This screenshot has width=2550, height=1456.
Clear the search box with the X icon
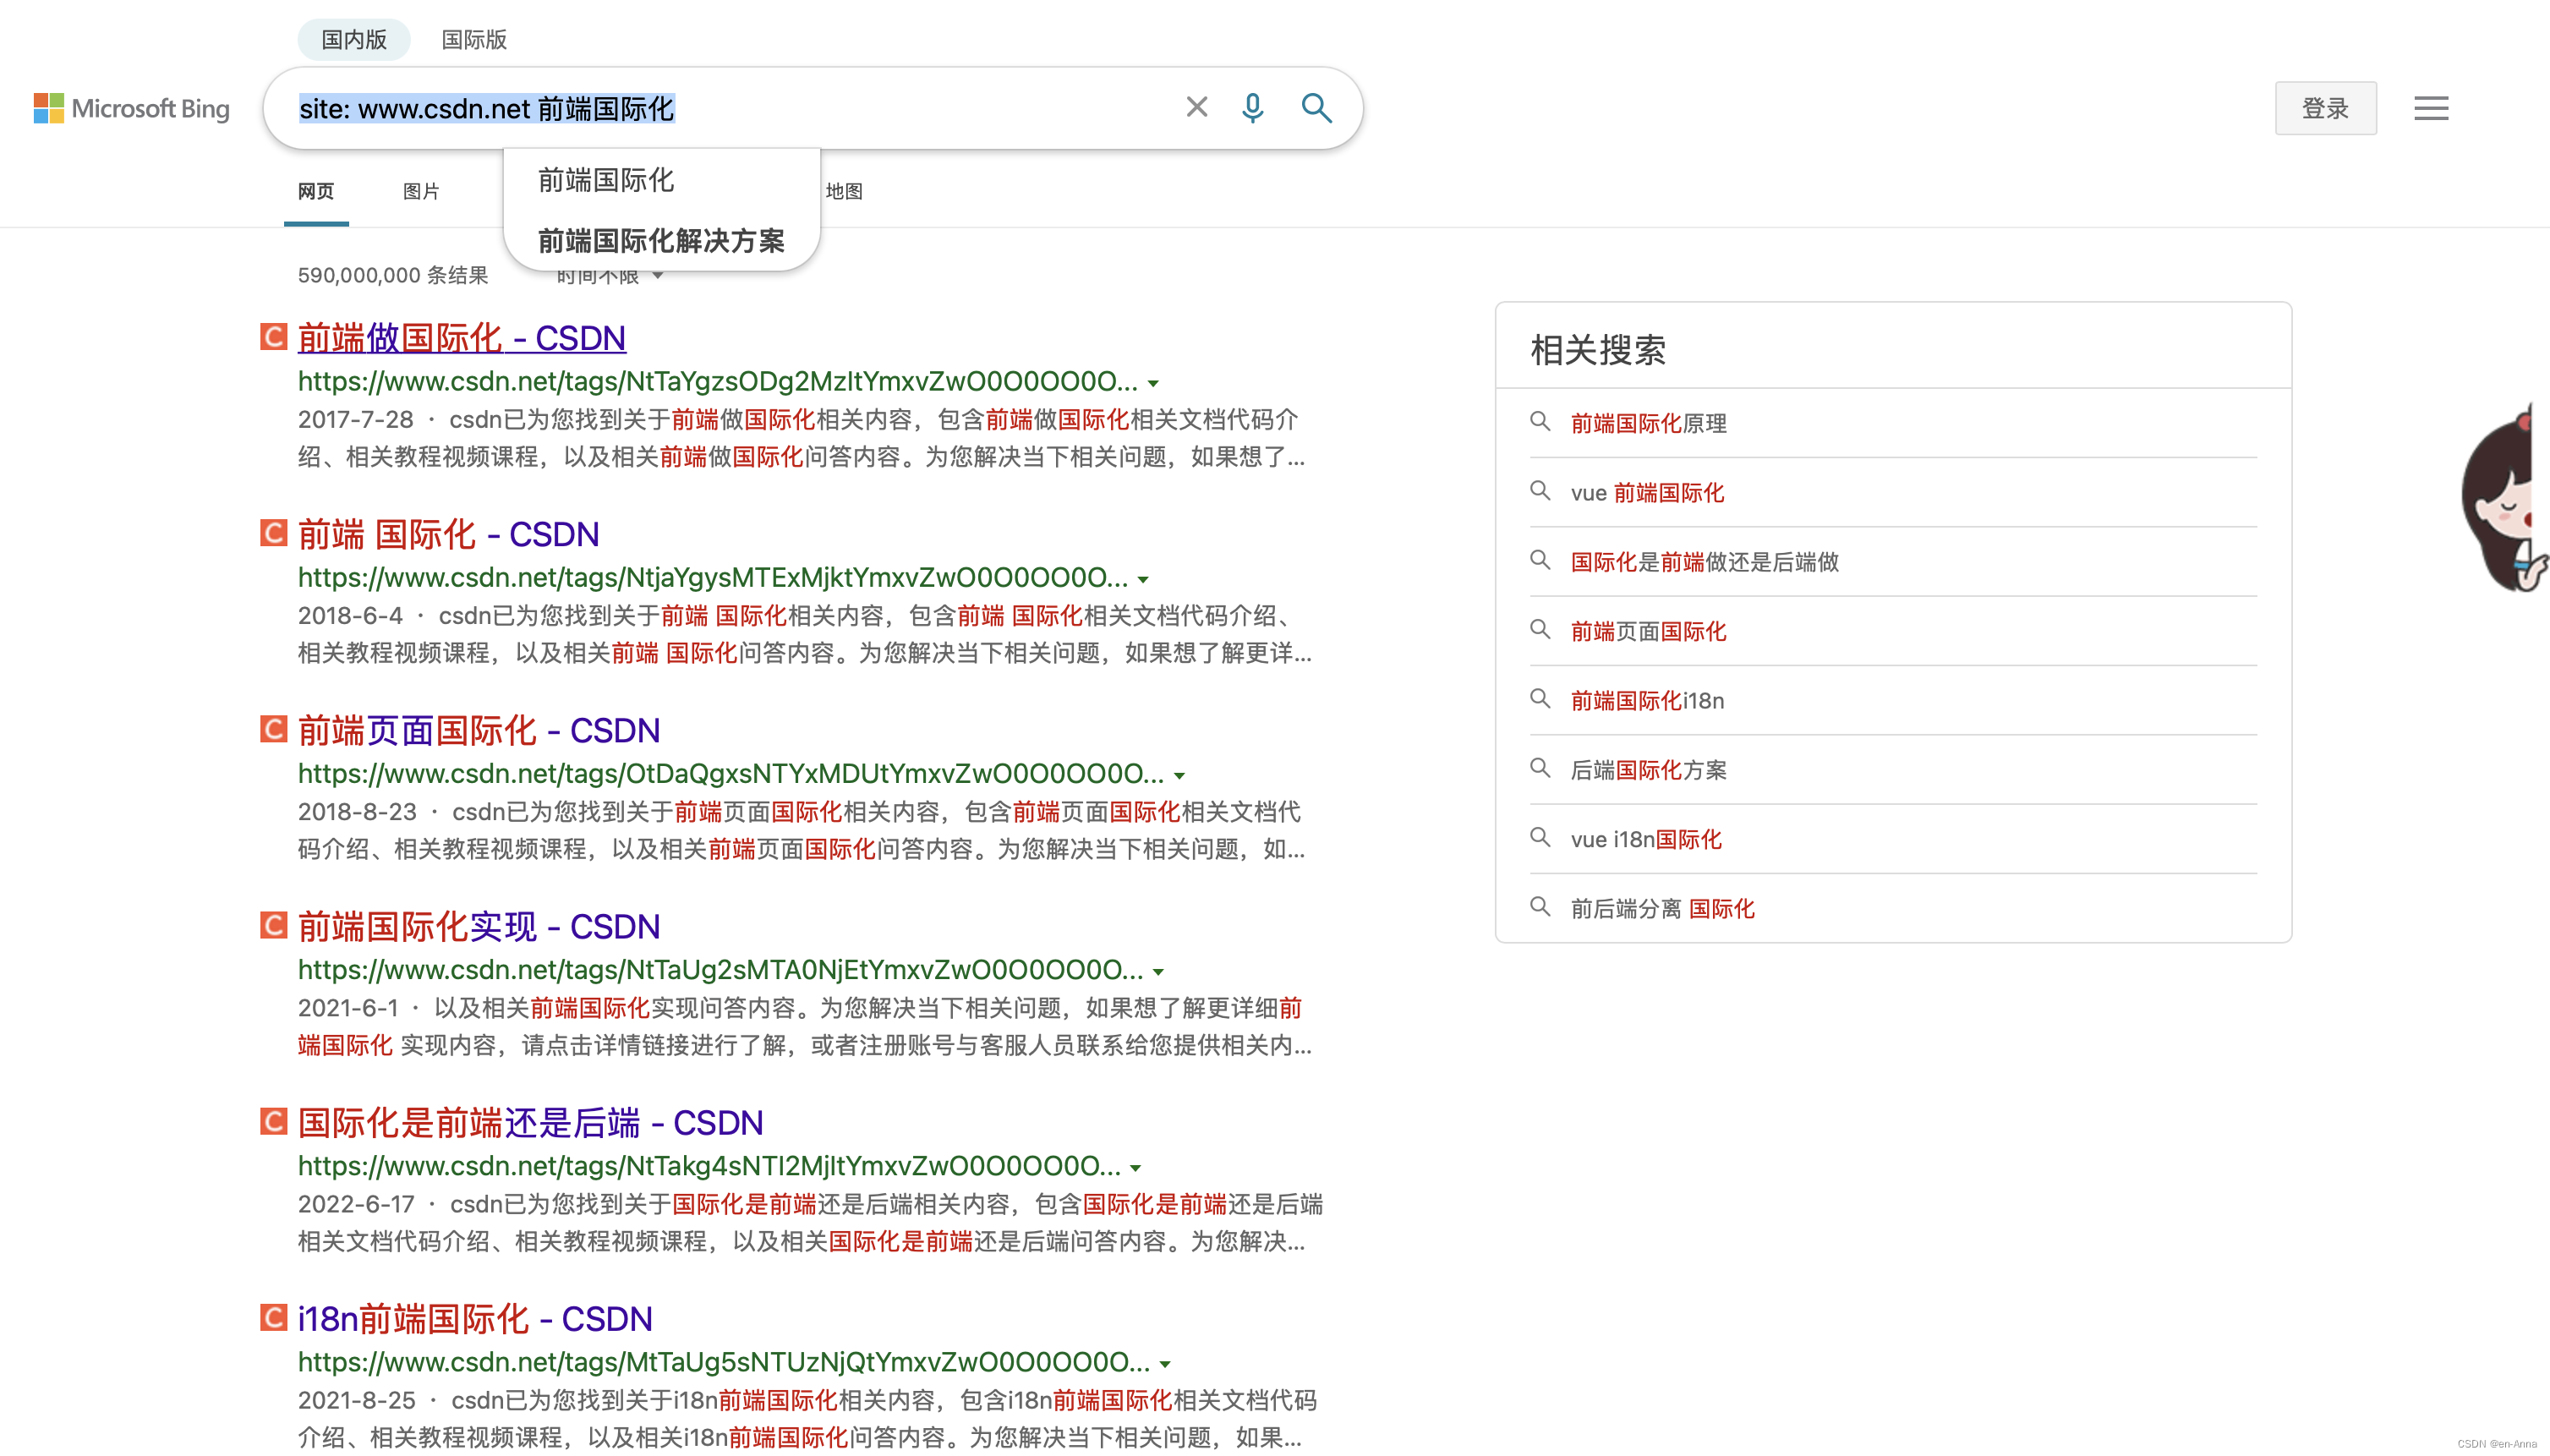point(1196,107)
